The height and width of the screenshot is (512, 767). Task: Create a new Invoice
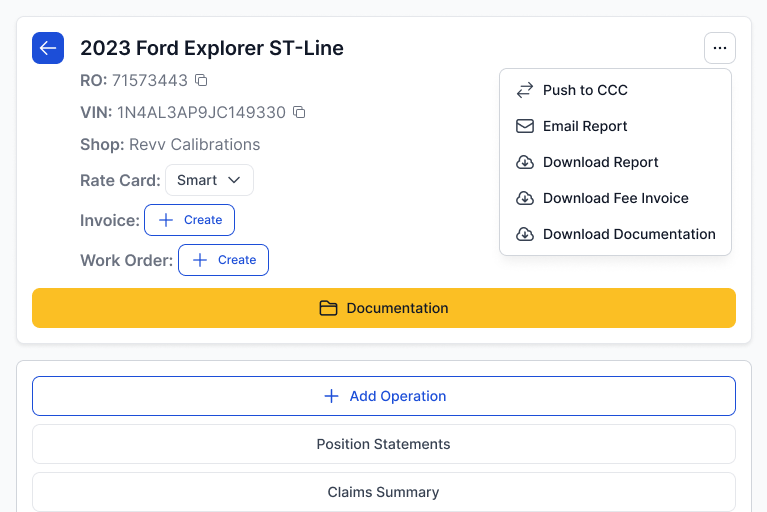[190, 220]
